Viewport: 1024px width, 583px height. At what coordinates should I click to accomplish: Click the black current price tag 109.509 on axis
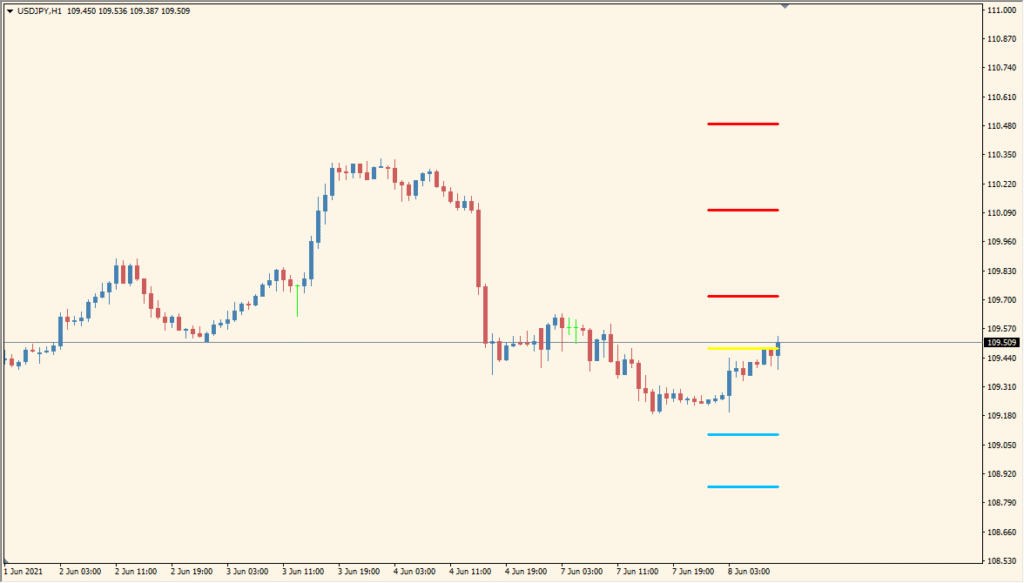[1002, 343]
